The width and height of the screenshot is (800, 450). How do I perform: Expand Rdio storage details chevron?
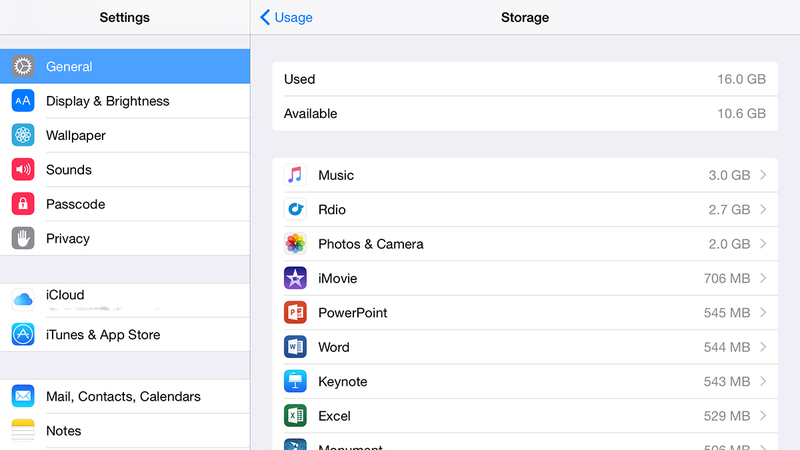click(x=763, y=209)
